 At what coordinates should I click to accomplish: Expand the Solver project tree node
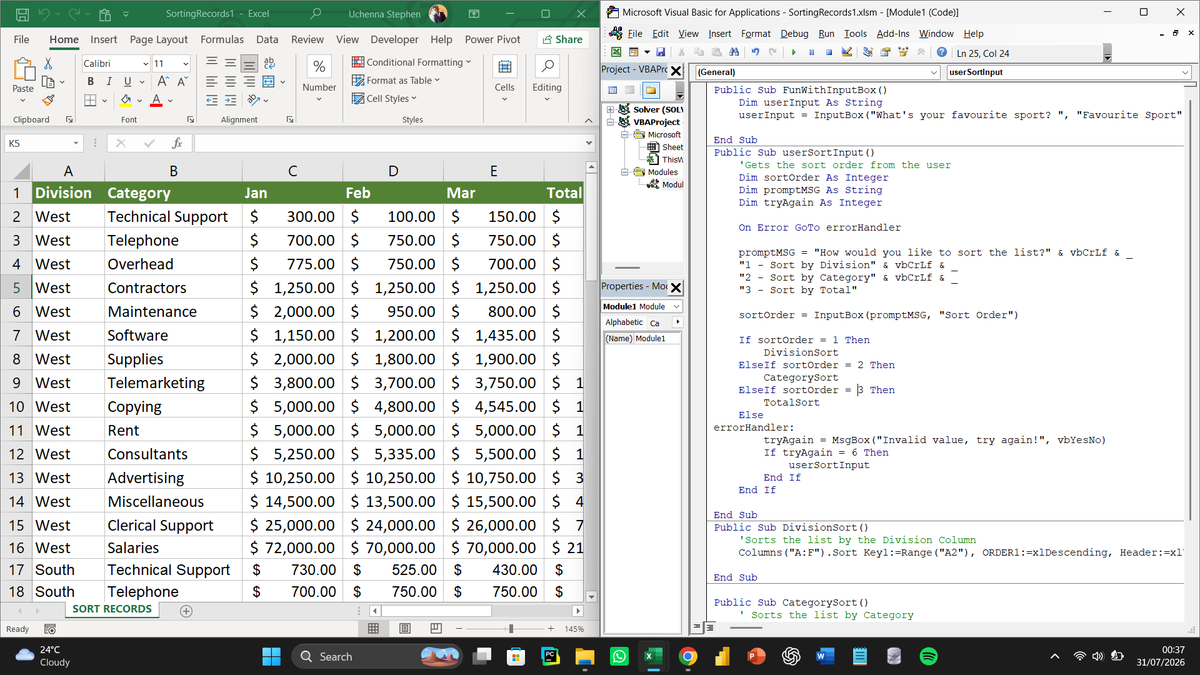[x=610, y=109]
